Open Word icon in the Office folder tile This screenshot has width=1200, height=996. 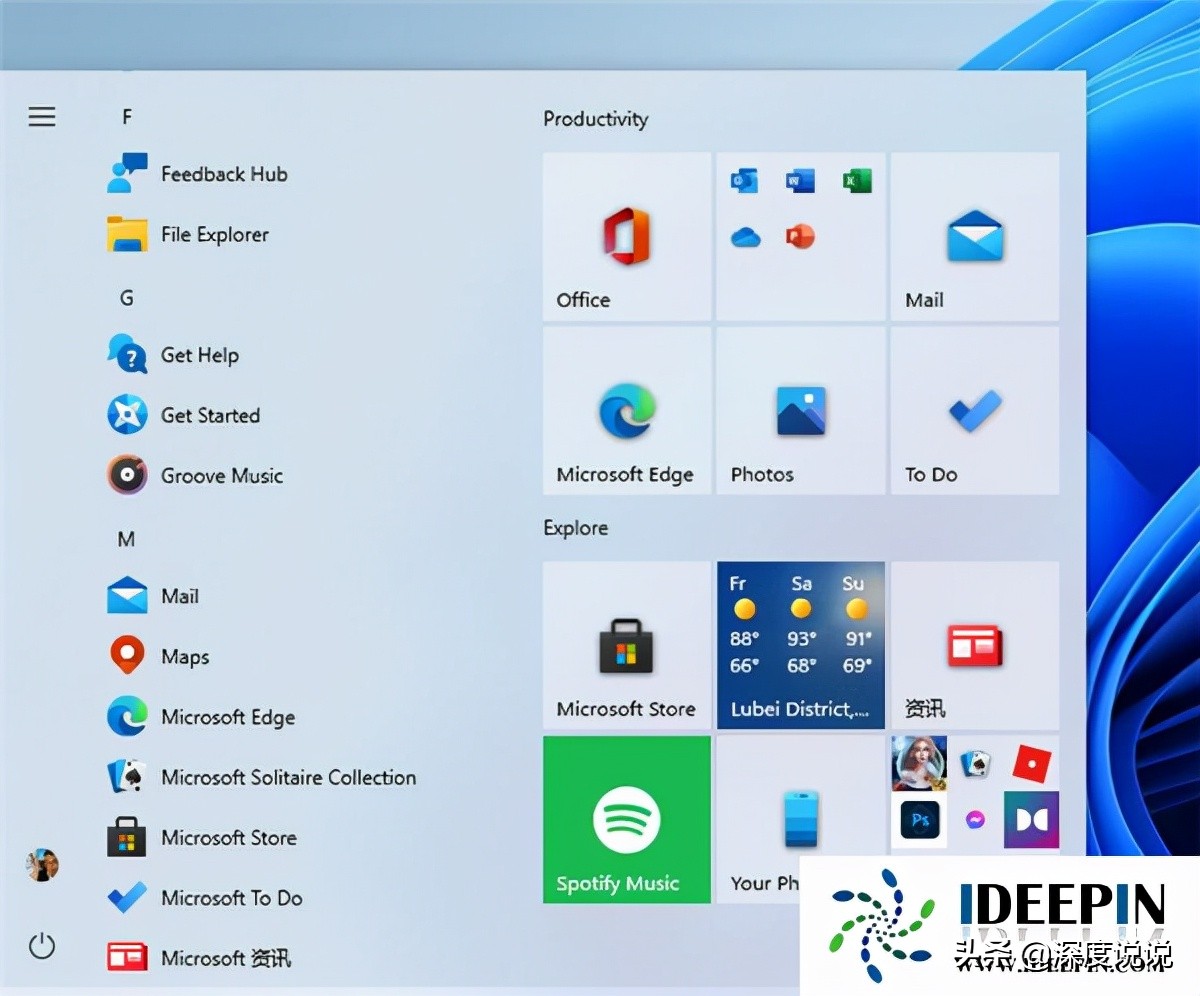800,181
